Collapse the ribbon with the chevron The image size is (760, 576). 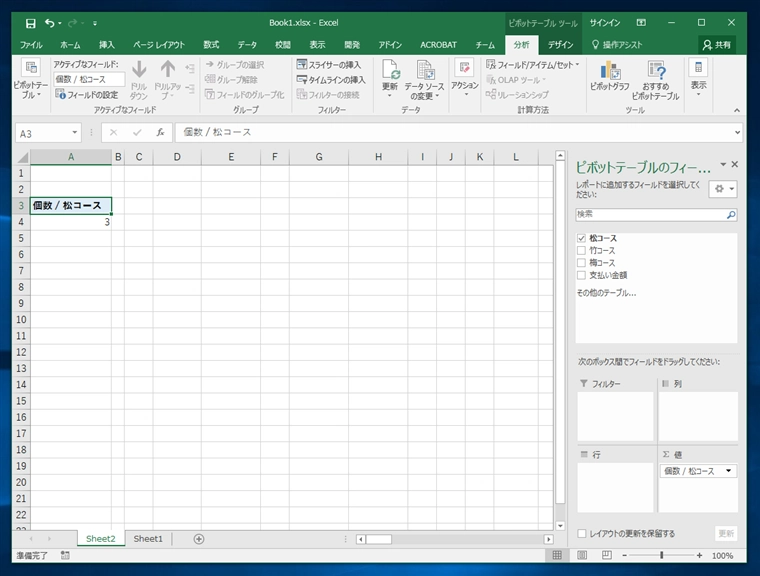coord(737,111)
